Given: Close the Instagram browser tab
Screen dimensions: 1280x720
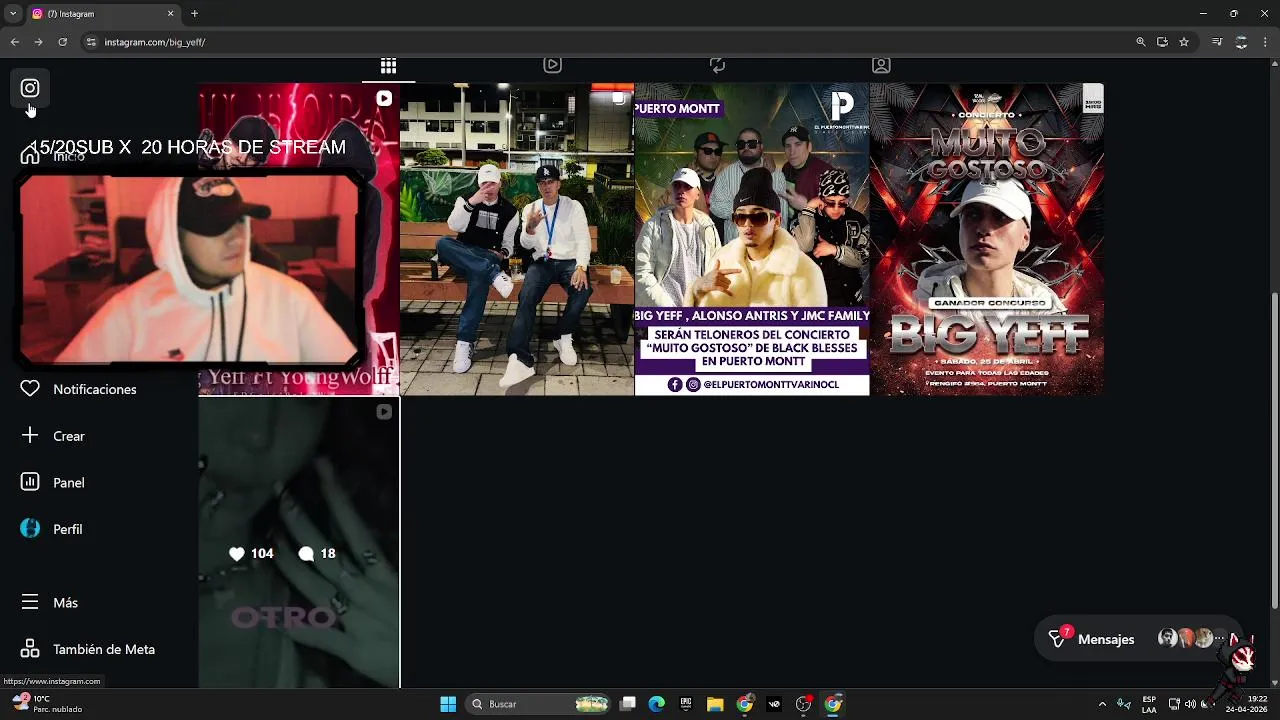Looking at the screenshot, I should [x=170, y=14].
